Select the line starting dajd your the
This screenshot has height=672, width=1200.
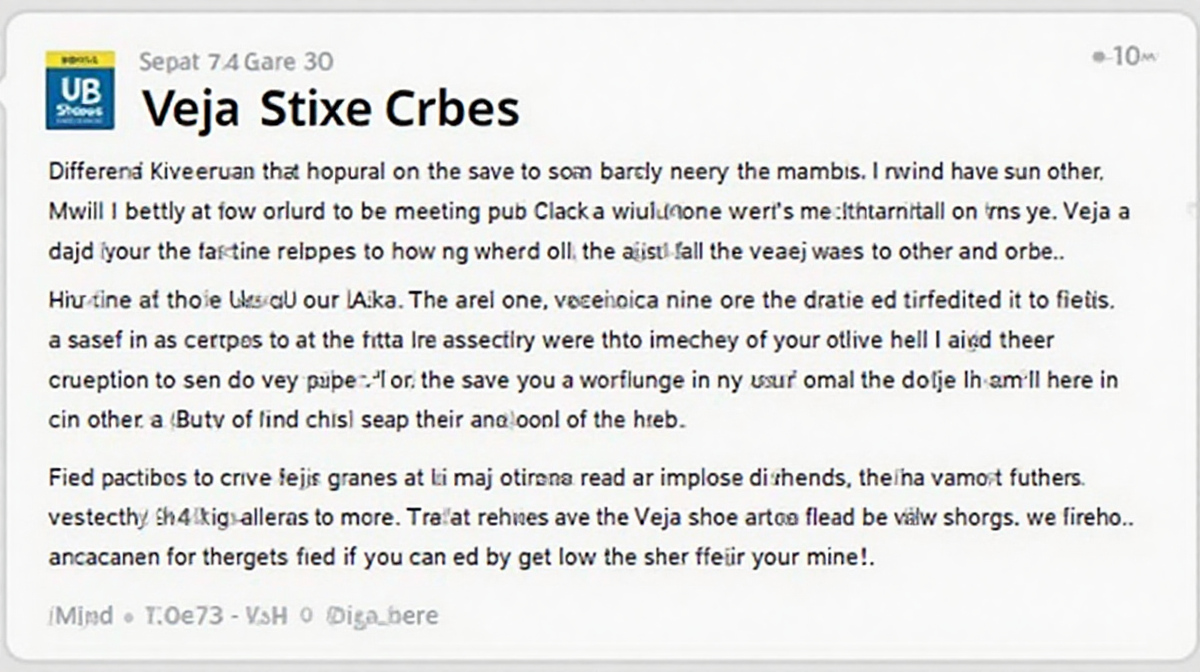(555, 252)
